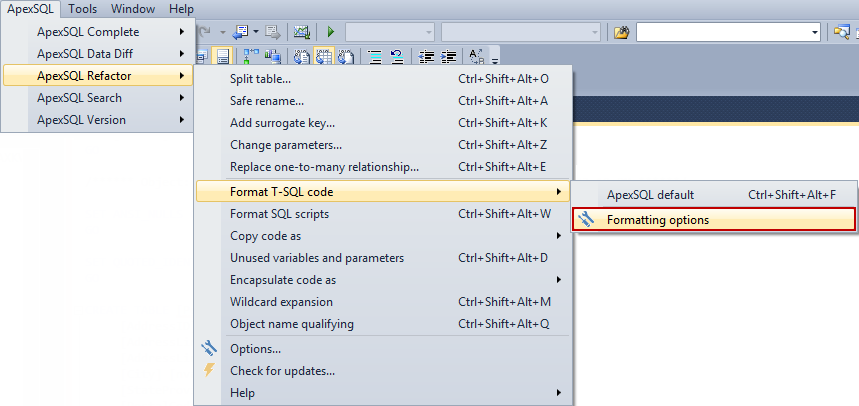Open the Window menu
859x406 pixels.
[x=133, y=9]
